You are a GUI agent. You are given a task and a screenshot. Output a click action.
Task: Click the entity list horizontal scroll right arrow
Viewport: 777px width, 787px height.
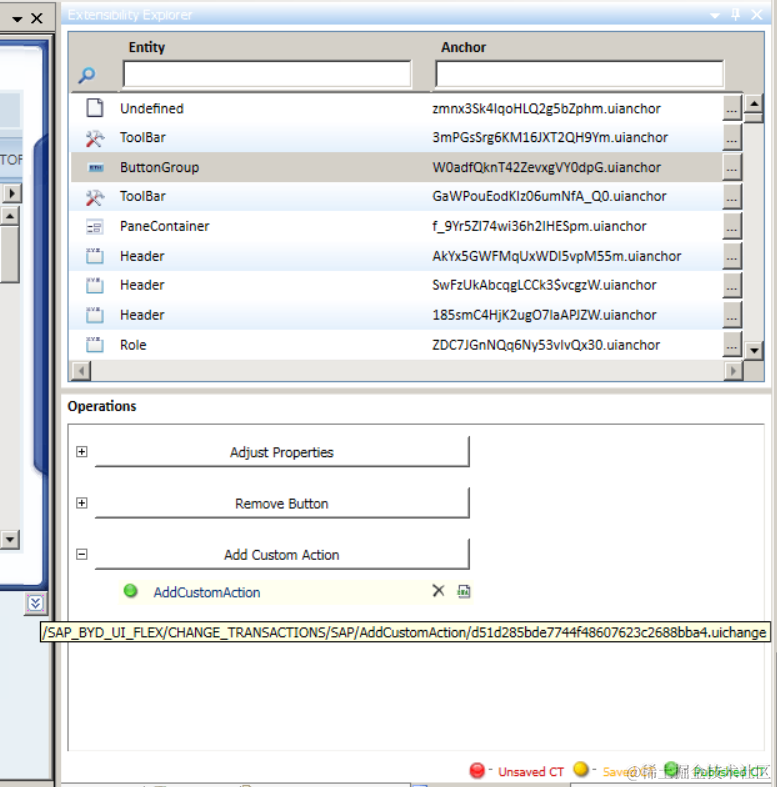click(x=733, y=371)
